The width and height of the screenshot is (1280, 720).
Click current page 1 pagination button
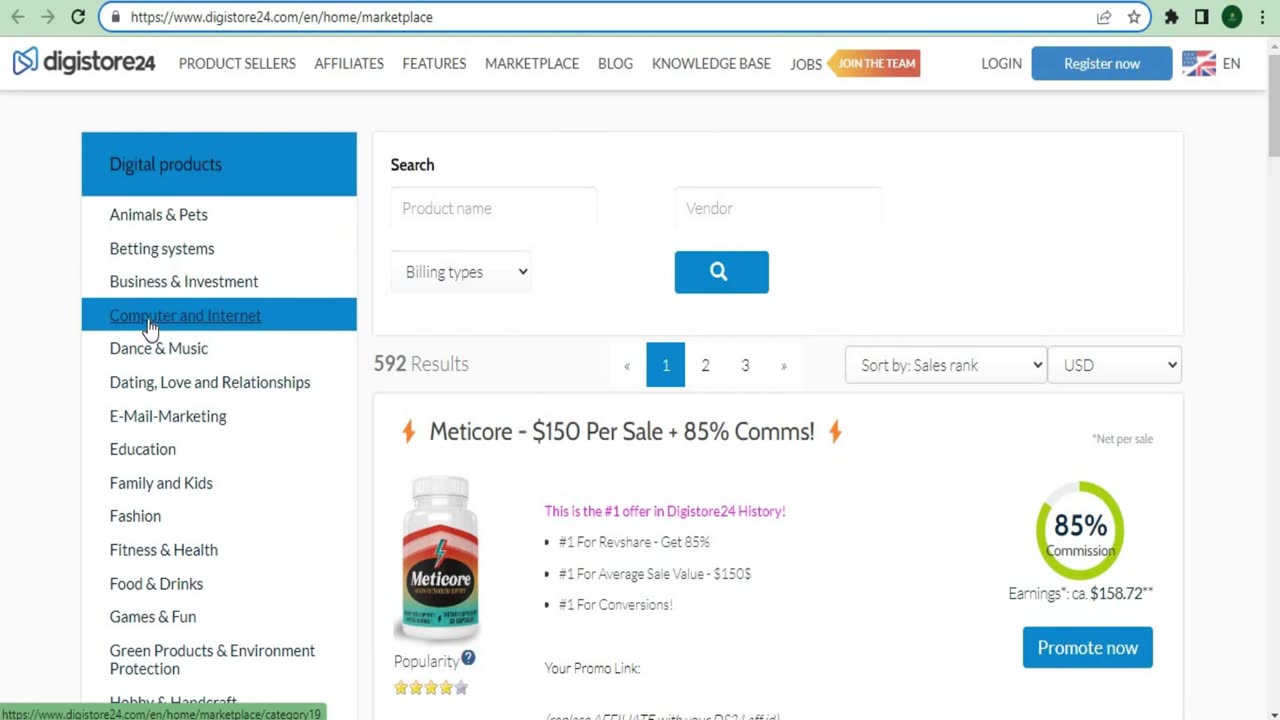666,365
